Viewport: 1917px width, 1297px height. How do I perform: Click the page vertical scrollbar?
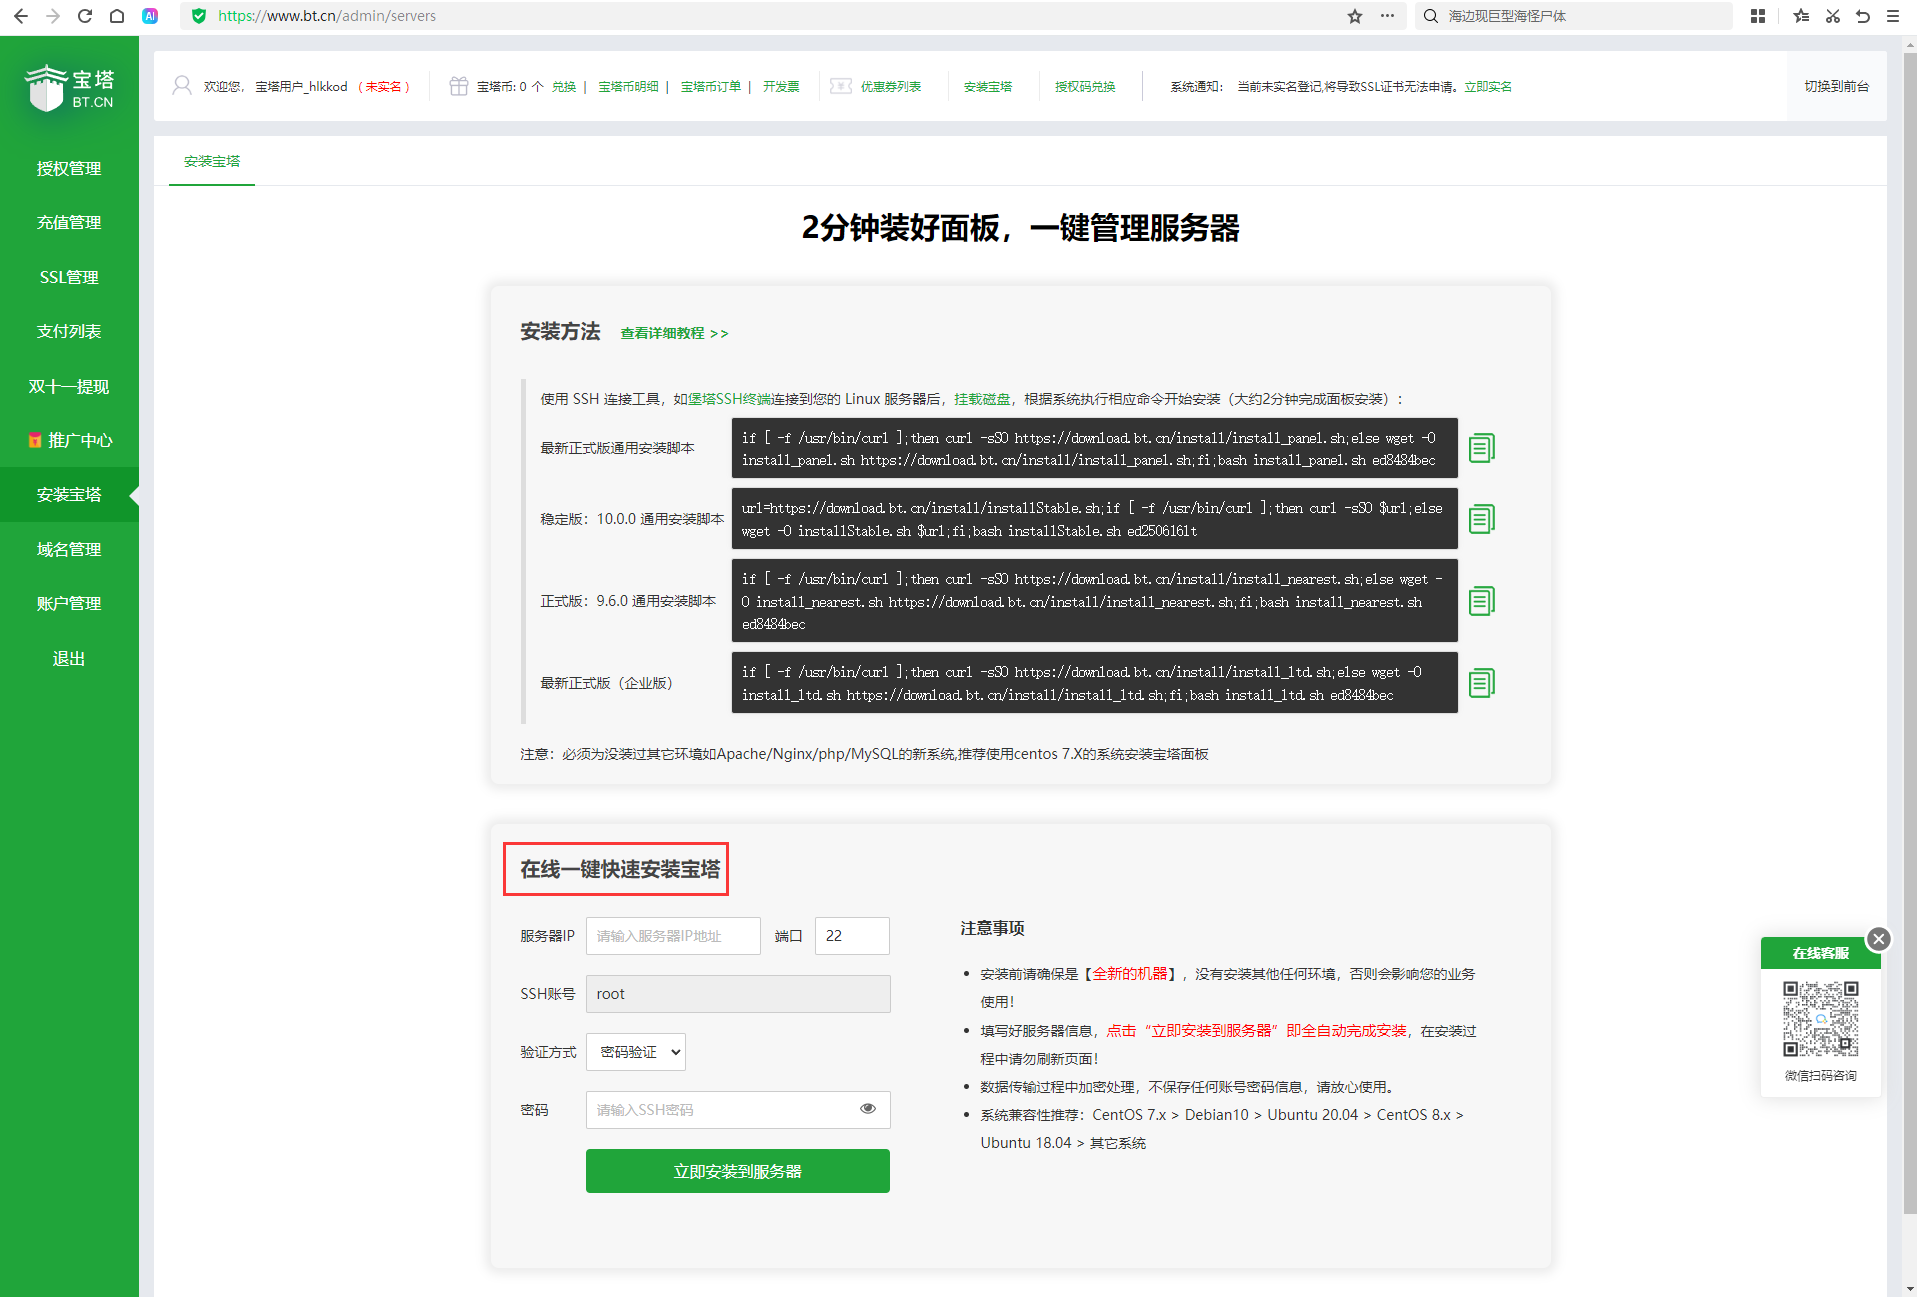[x=1908, y=600]
